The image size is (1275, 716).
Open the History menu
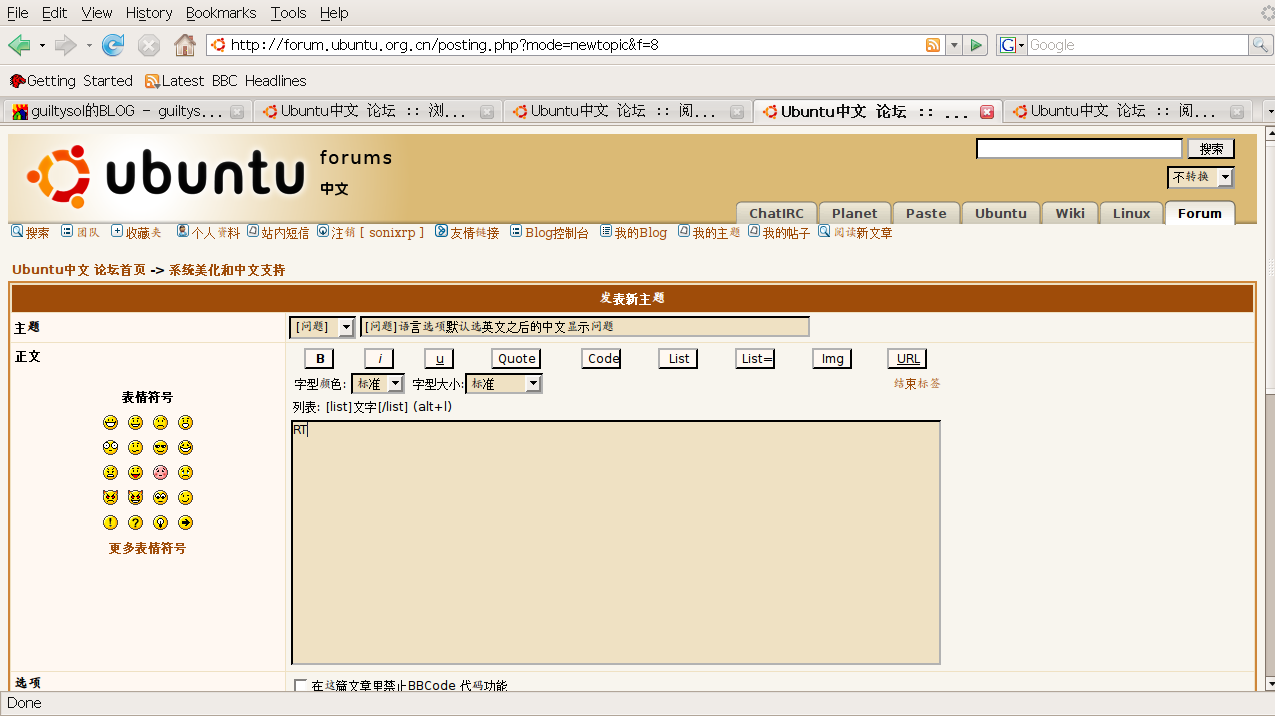(x=149, y=13)
